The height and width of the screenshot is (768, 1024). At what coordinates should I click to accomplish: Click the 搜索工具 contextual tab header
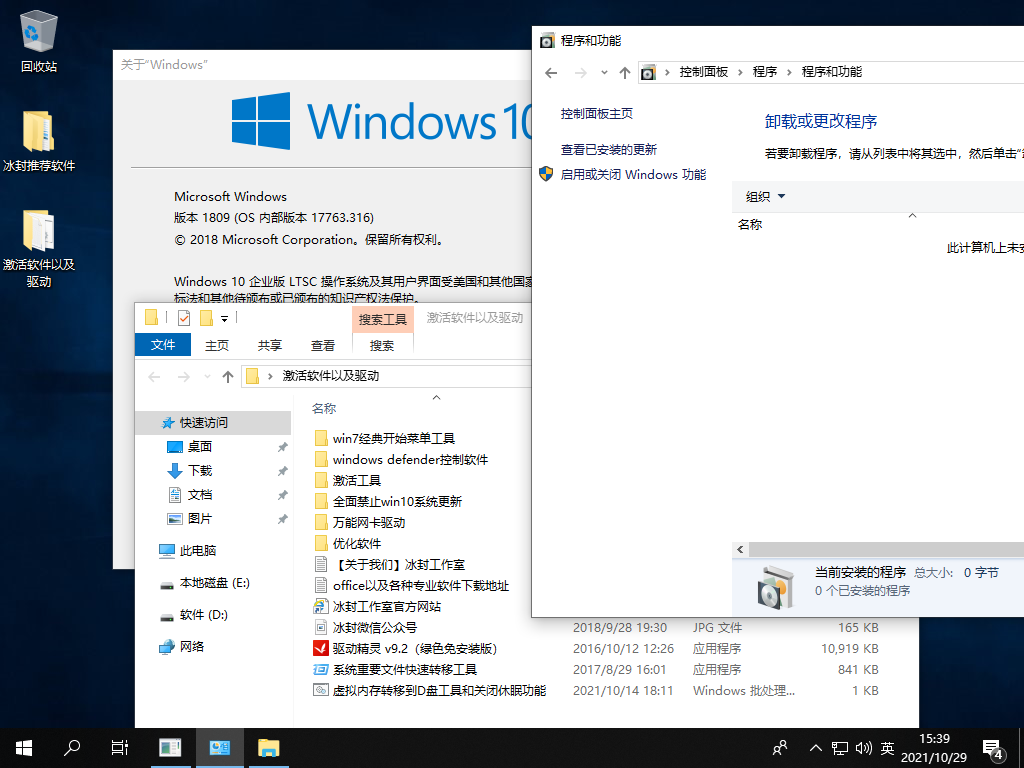pos(383,319)
